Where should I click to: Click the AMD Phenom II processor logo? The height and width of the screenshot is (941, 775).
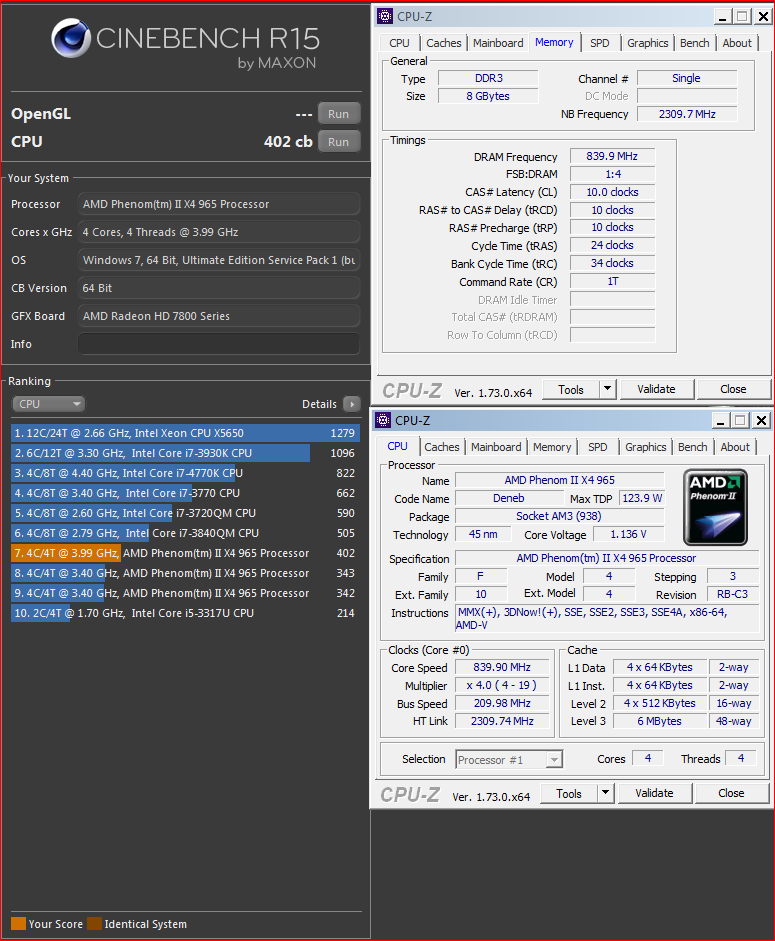[715, 507]
